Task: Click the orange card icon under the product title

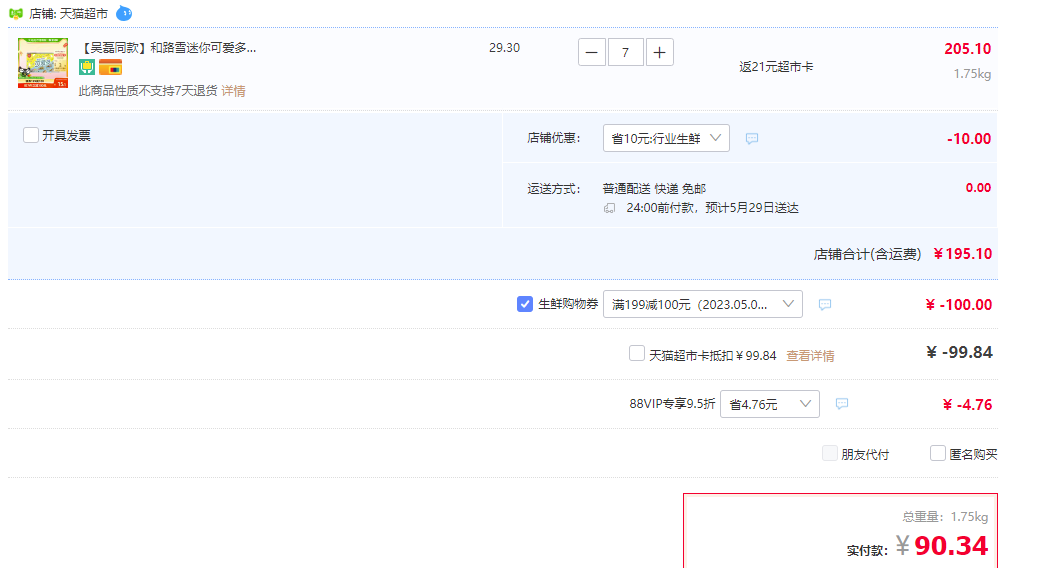Action: [x=110, y=67]
